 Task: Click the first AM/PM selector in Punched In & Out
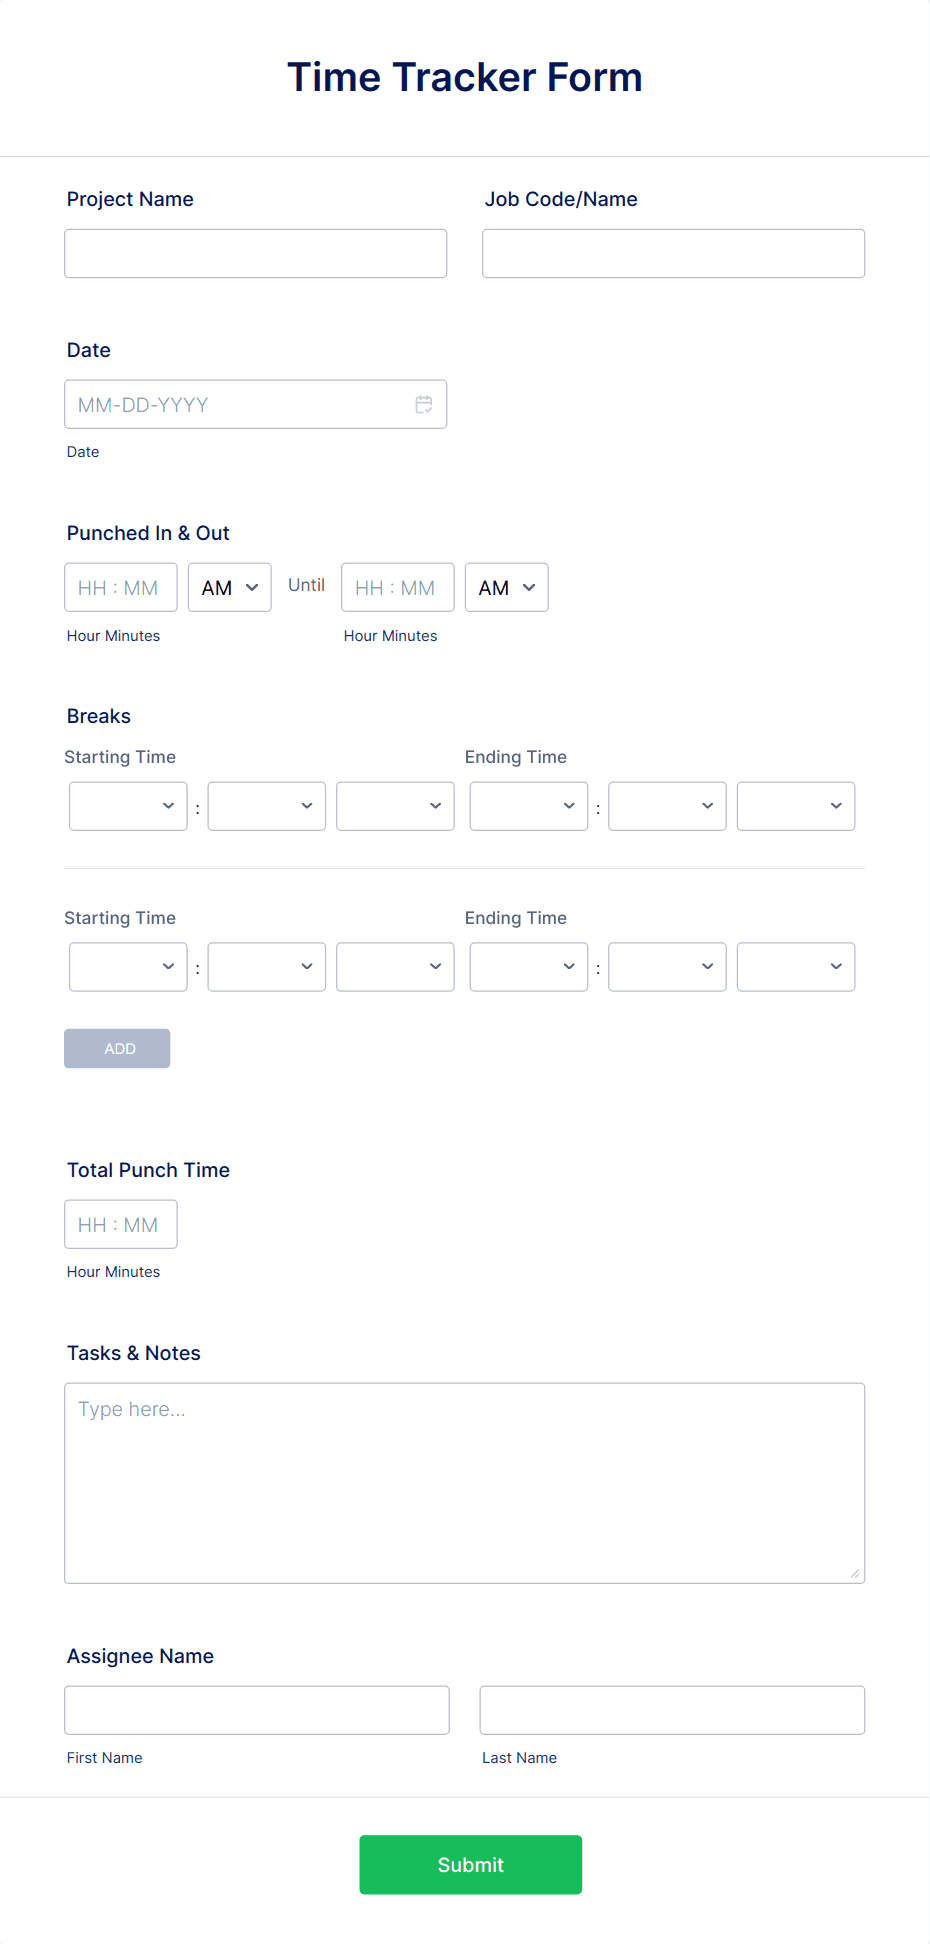coord(229,587)
